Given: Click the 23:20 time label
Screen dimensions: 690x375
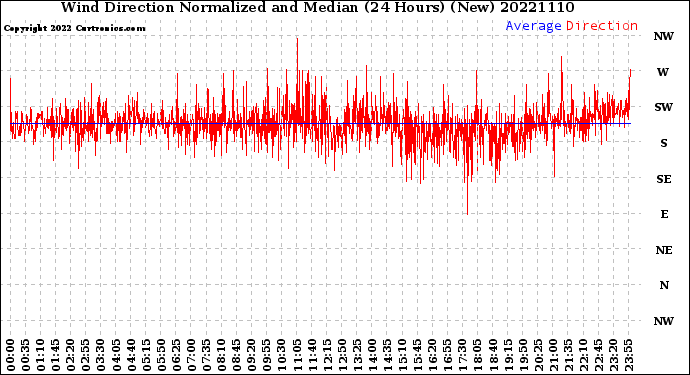Looking at the screenshot, I should 613,356.
